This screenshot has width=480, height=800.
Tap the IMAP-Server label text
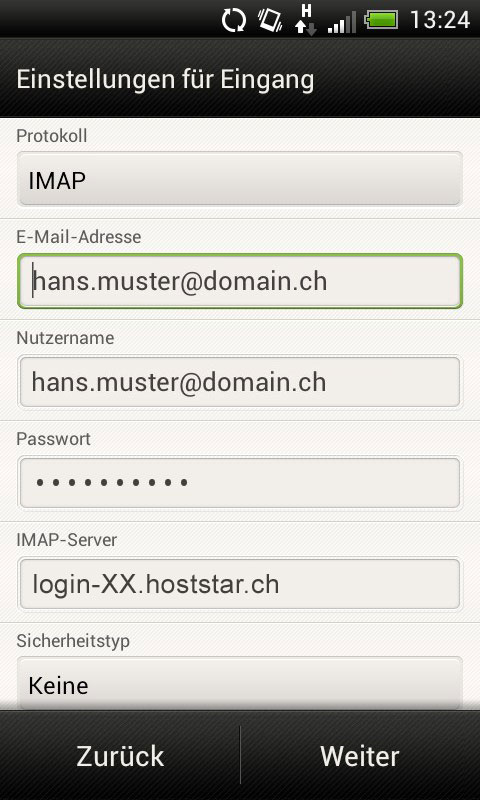point(66,540)
